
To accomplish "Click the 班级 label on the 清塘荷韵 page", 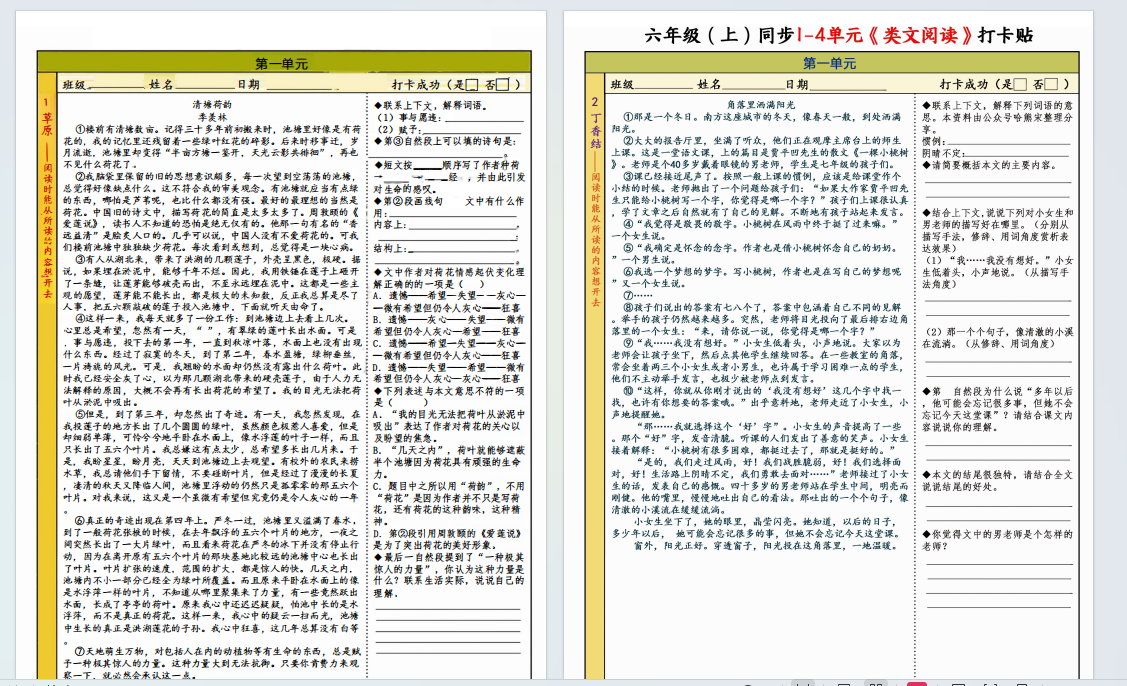I will click(x=74, y=85).
